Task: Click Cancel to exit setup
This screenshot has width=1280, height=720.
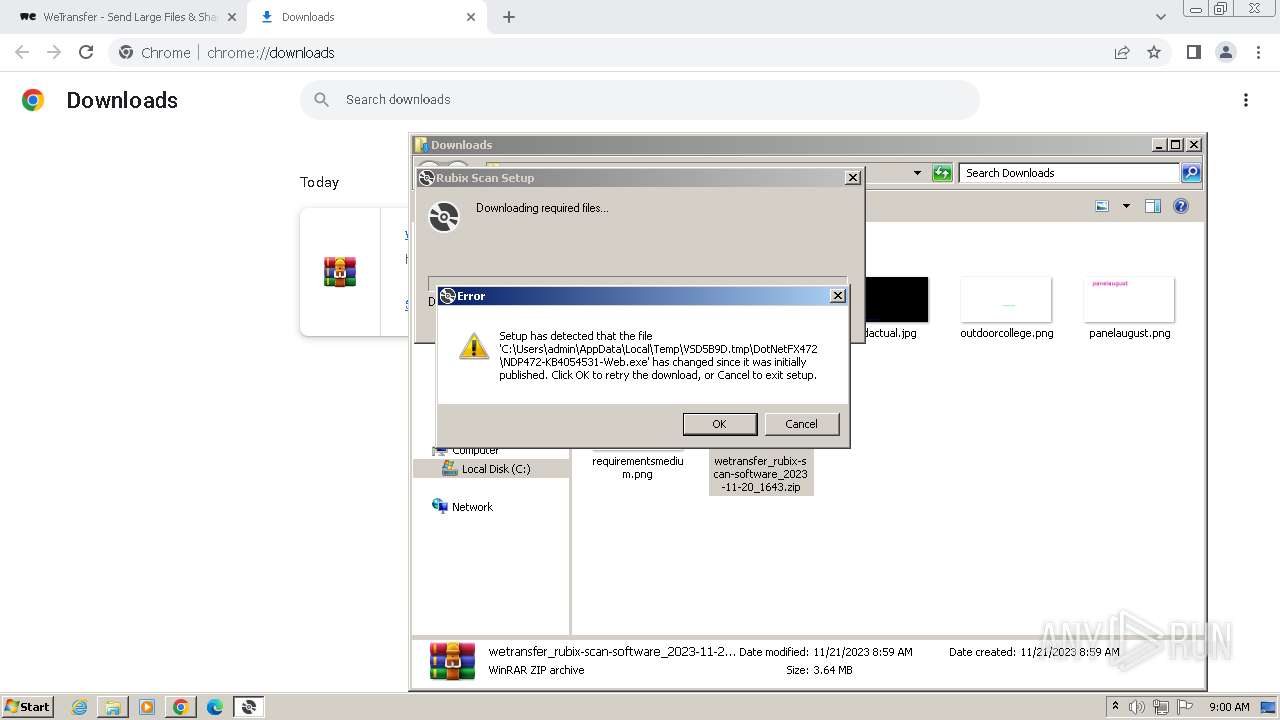Action: coord(801,424)
